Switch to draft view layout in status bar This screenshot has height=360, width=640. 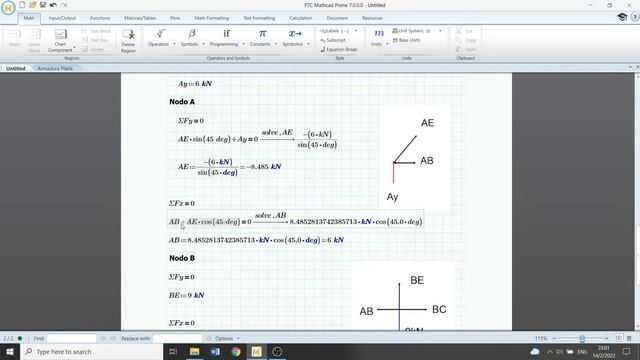pyautogui.click(x=629, y=338)
